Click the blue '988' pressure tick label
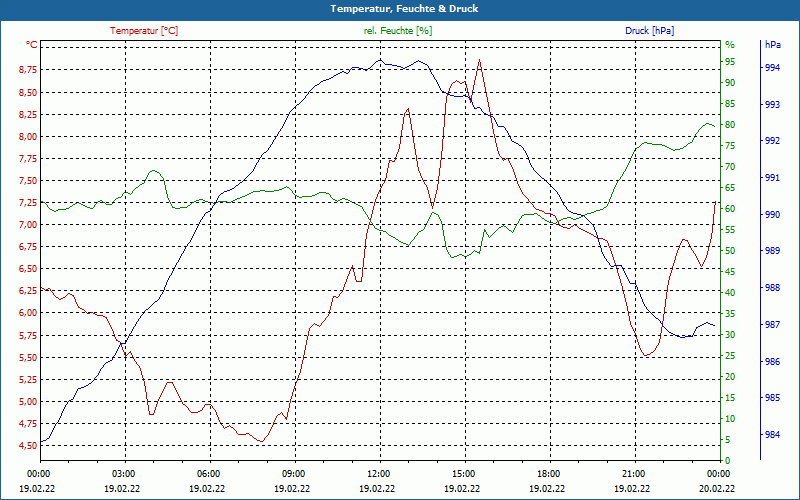 pyautogui.click(x=772, y=288)
